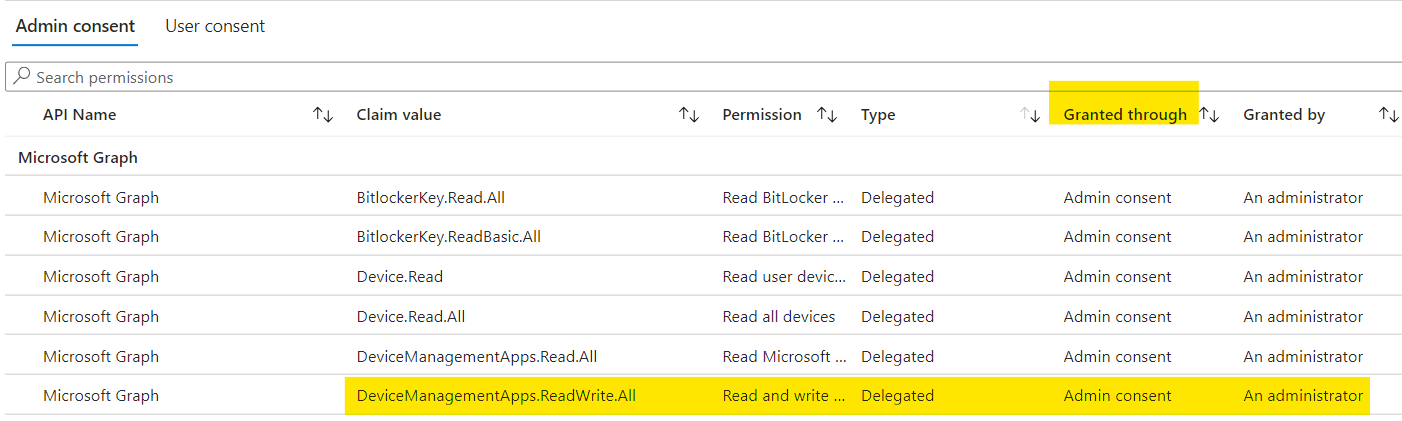
Task: Click Delegated type in Device.Read.All row
Action: (x=897, y=317)
